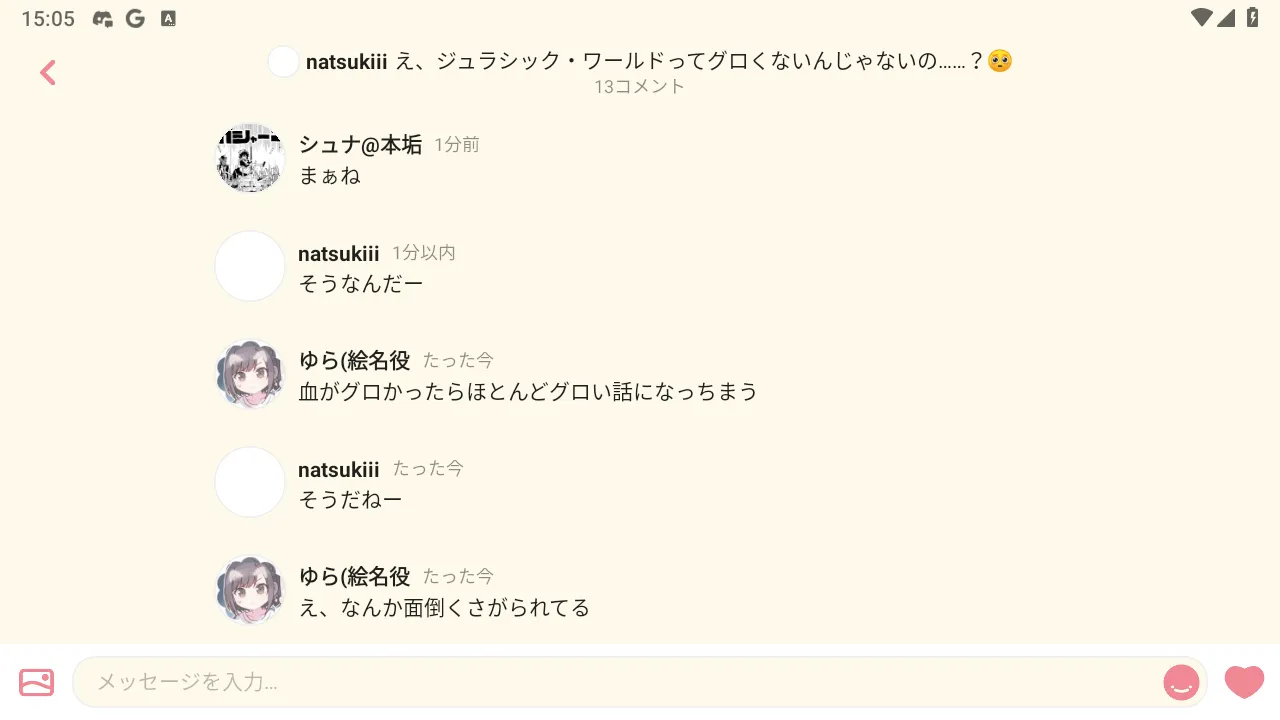The width and height of the screenshot is (1280, 720).
Task: Tap the 13コメント comment count
Action: point(640,87)
